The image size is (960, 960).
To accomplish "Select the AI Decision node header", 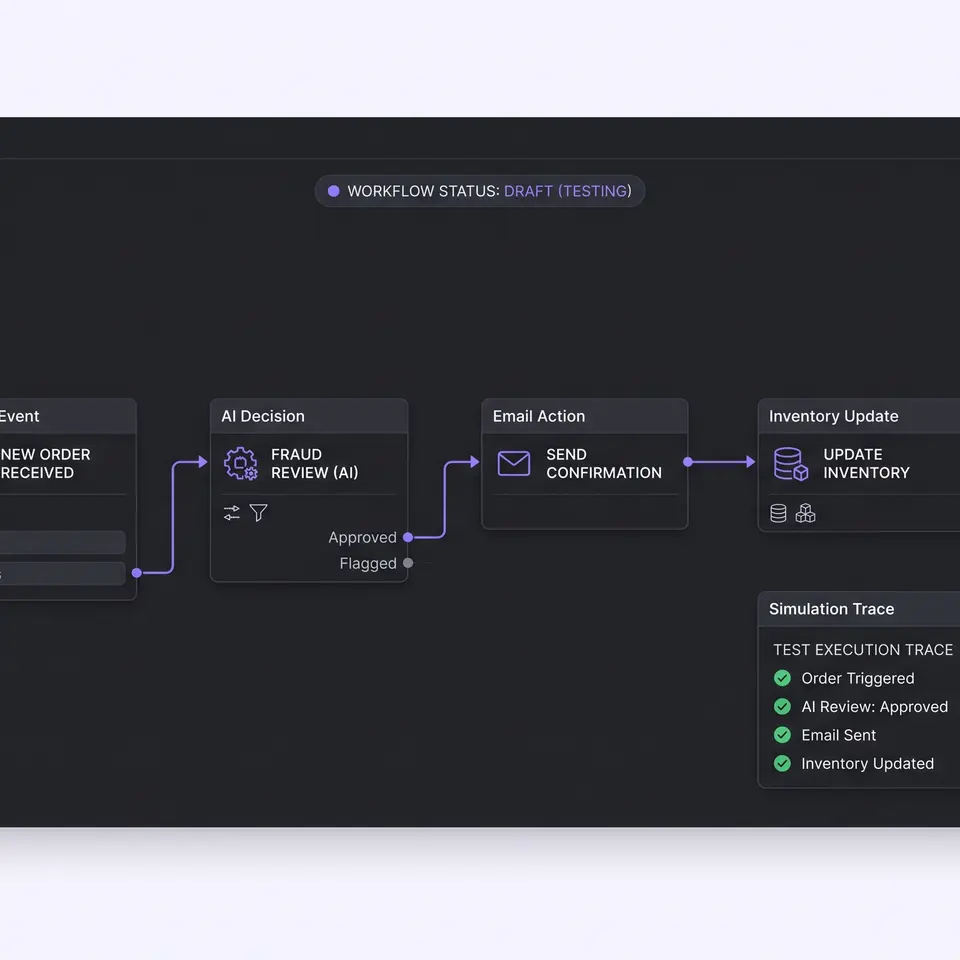I will click(309, 416).
